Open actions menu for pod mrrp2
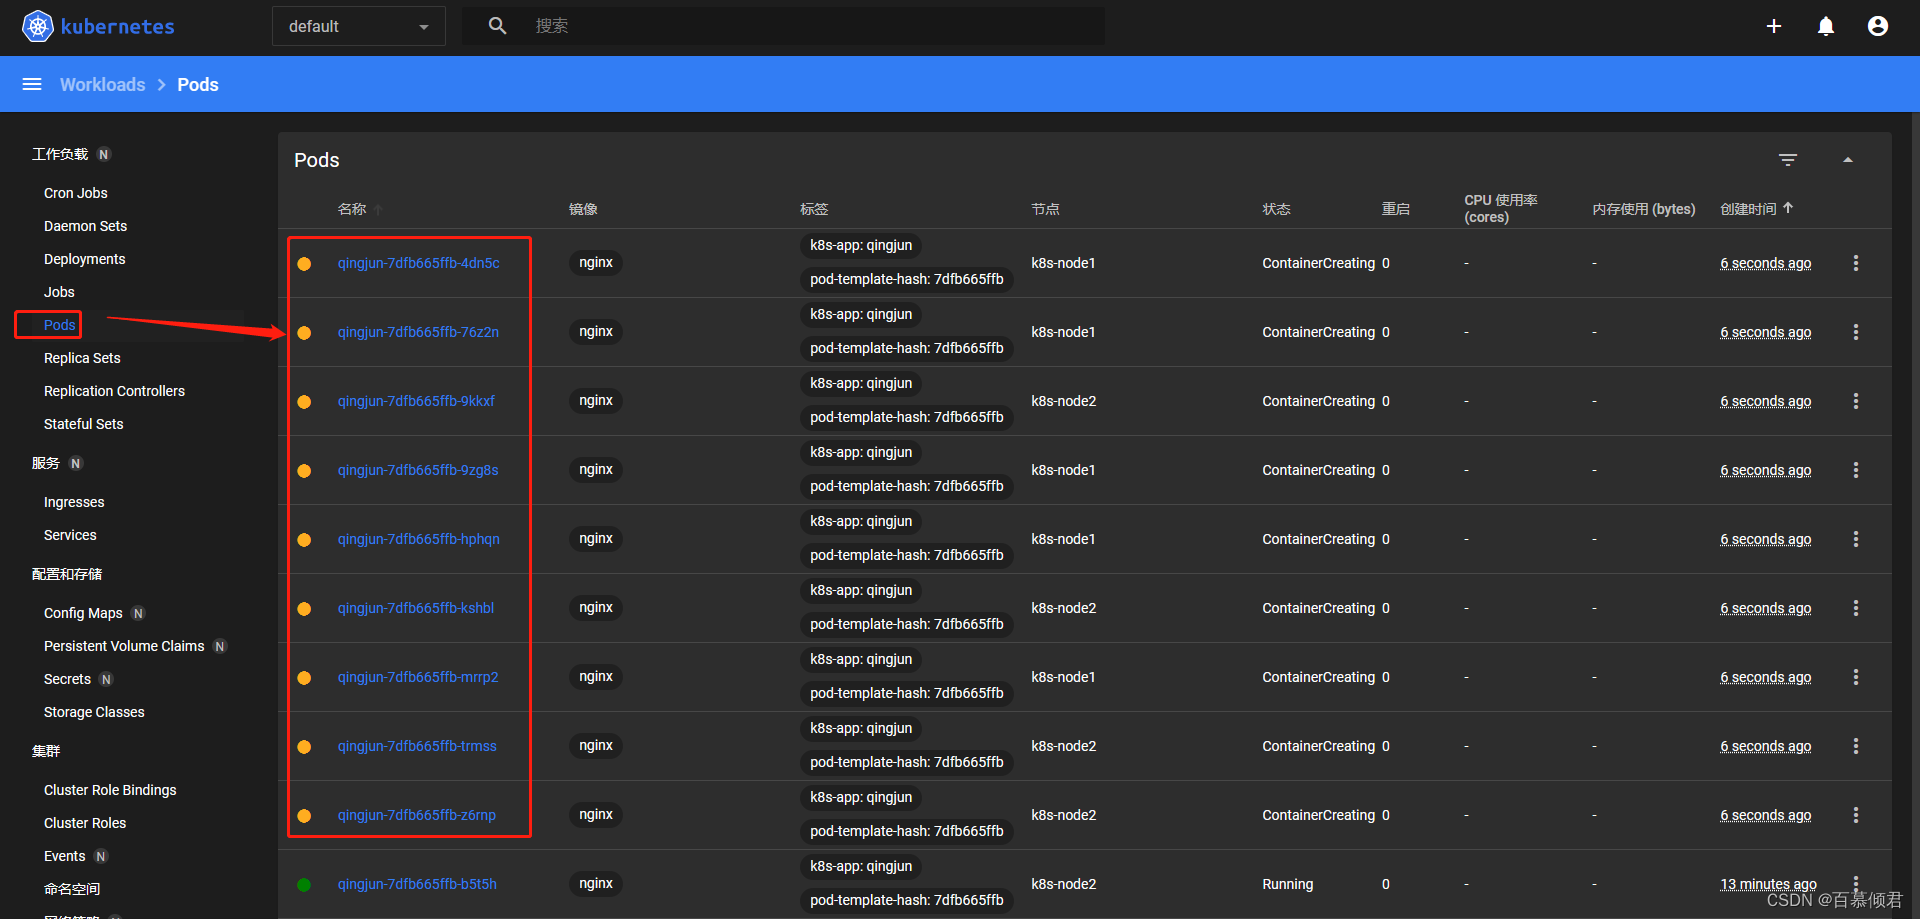The height and width of the screenshot is (919, 1920). (x=1856, y=677)
